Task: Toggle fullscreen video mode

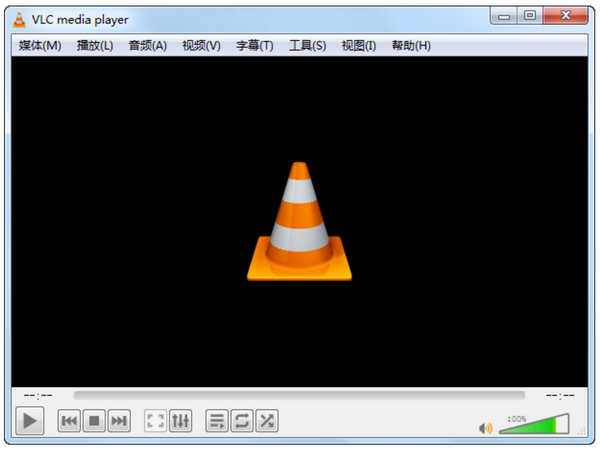Action: (155, 421)
